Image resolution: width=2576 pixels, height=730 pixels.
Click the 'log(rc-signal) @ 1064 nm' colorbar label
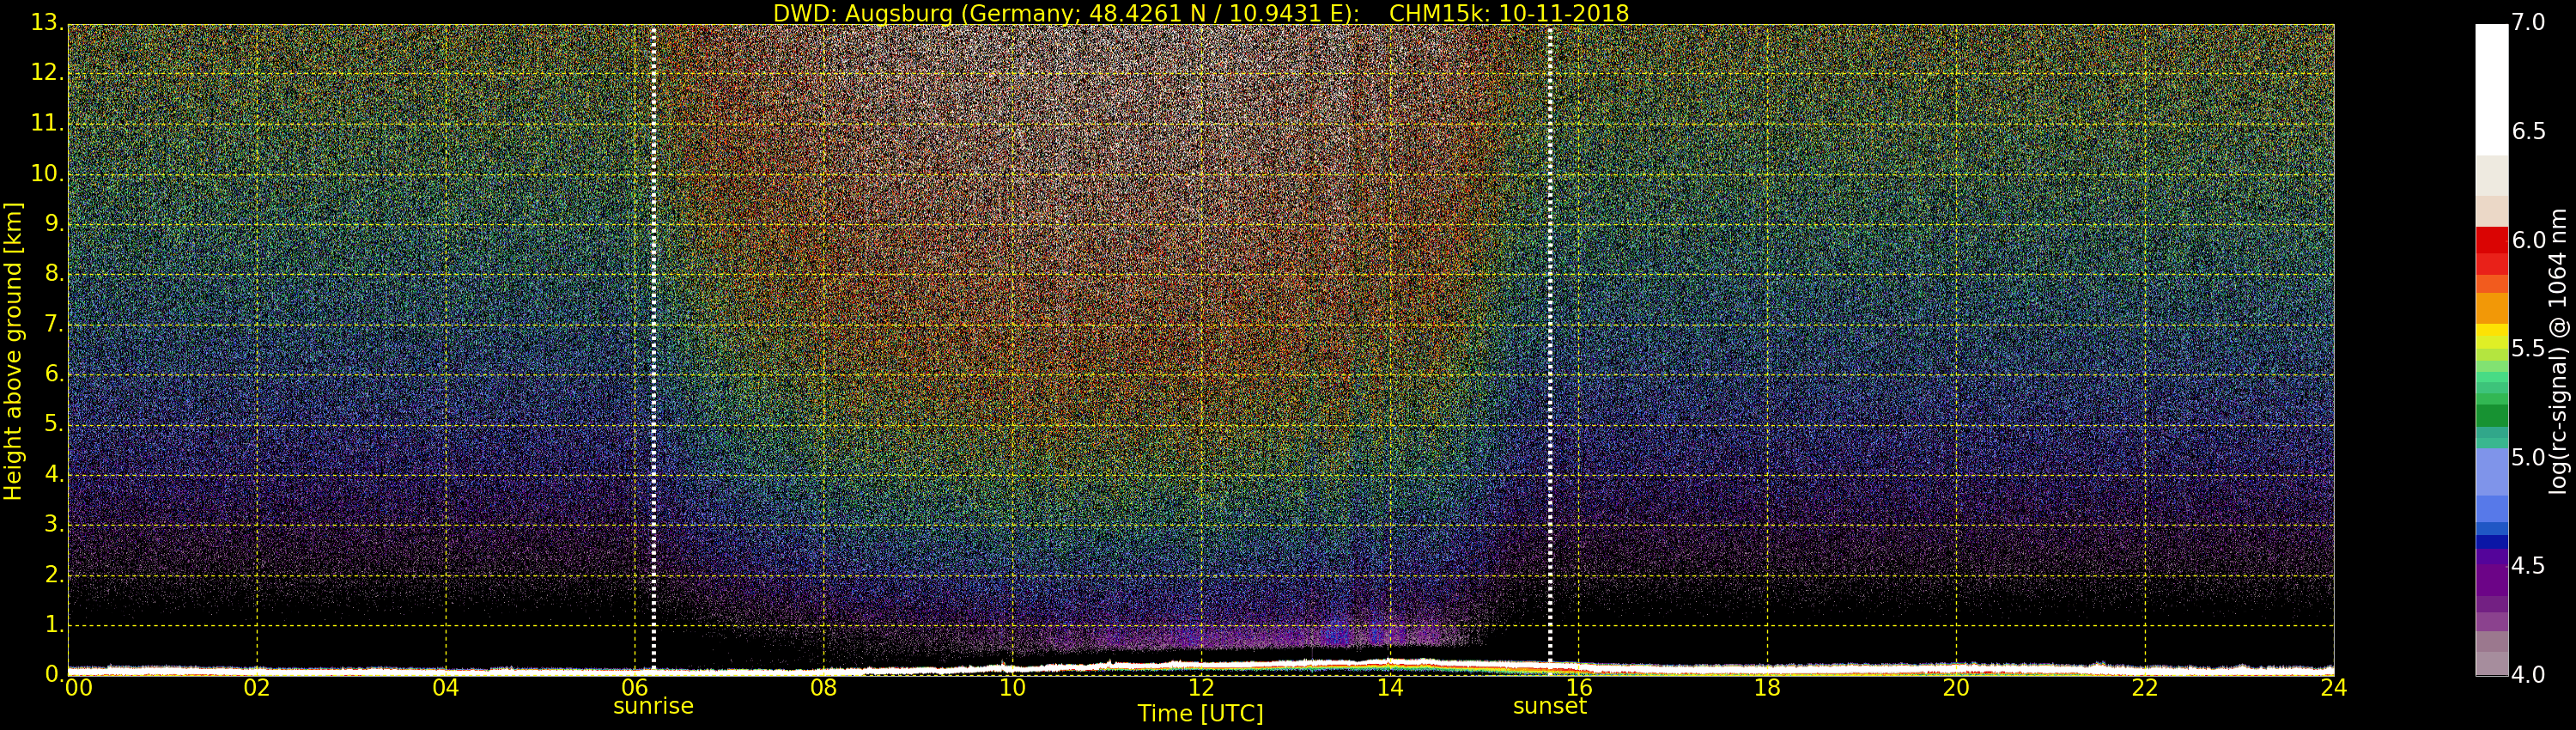coord(2557,350)
